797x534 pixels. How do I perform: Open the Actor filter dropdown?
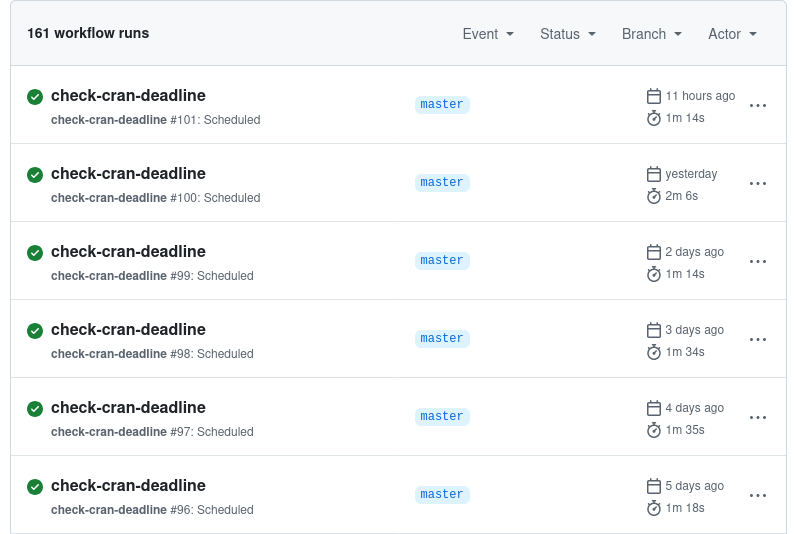pyautogui.click(x=732, y=34)
